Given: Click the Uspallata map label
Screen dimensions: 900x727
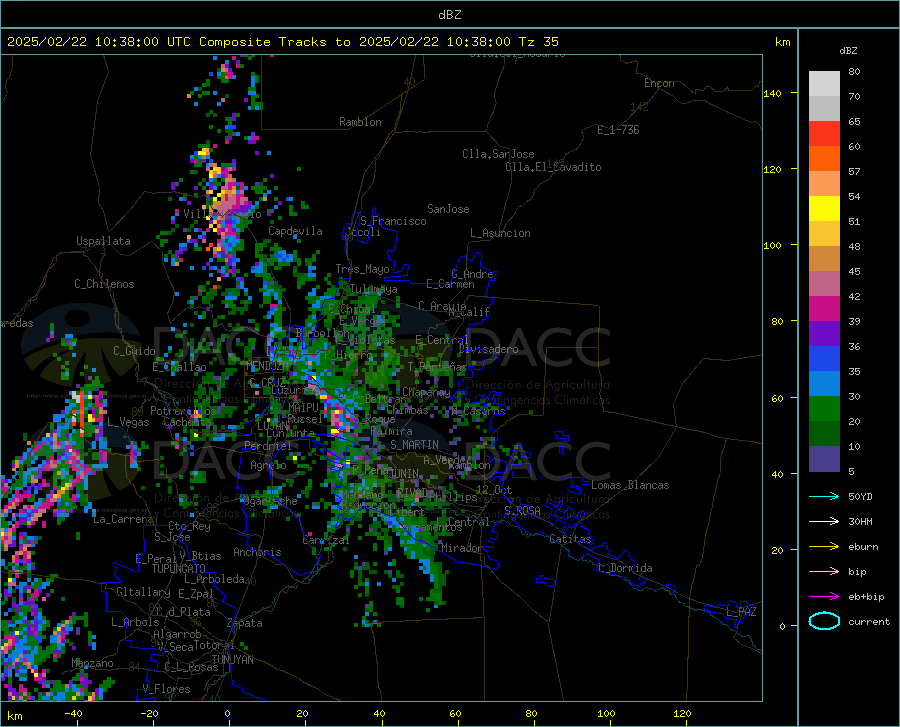Looking at the screenshot, I should coord(103,241).
